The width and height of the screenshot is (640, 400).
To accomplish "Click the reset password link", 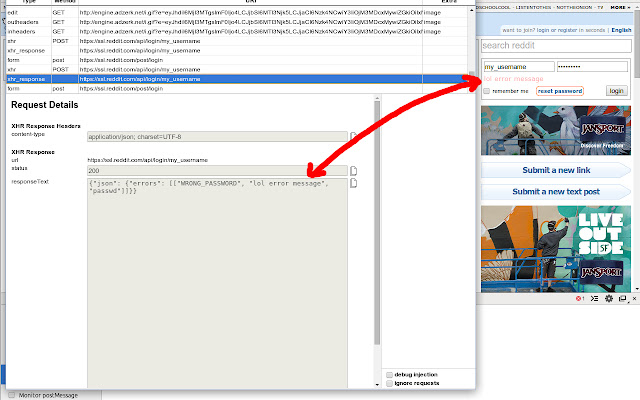I will (559, 91).
